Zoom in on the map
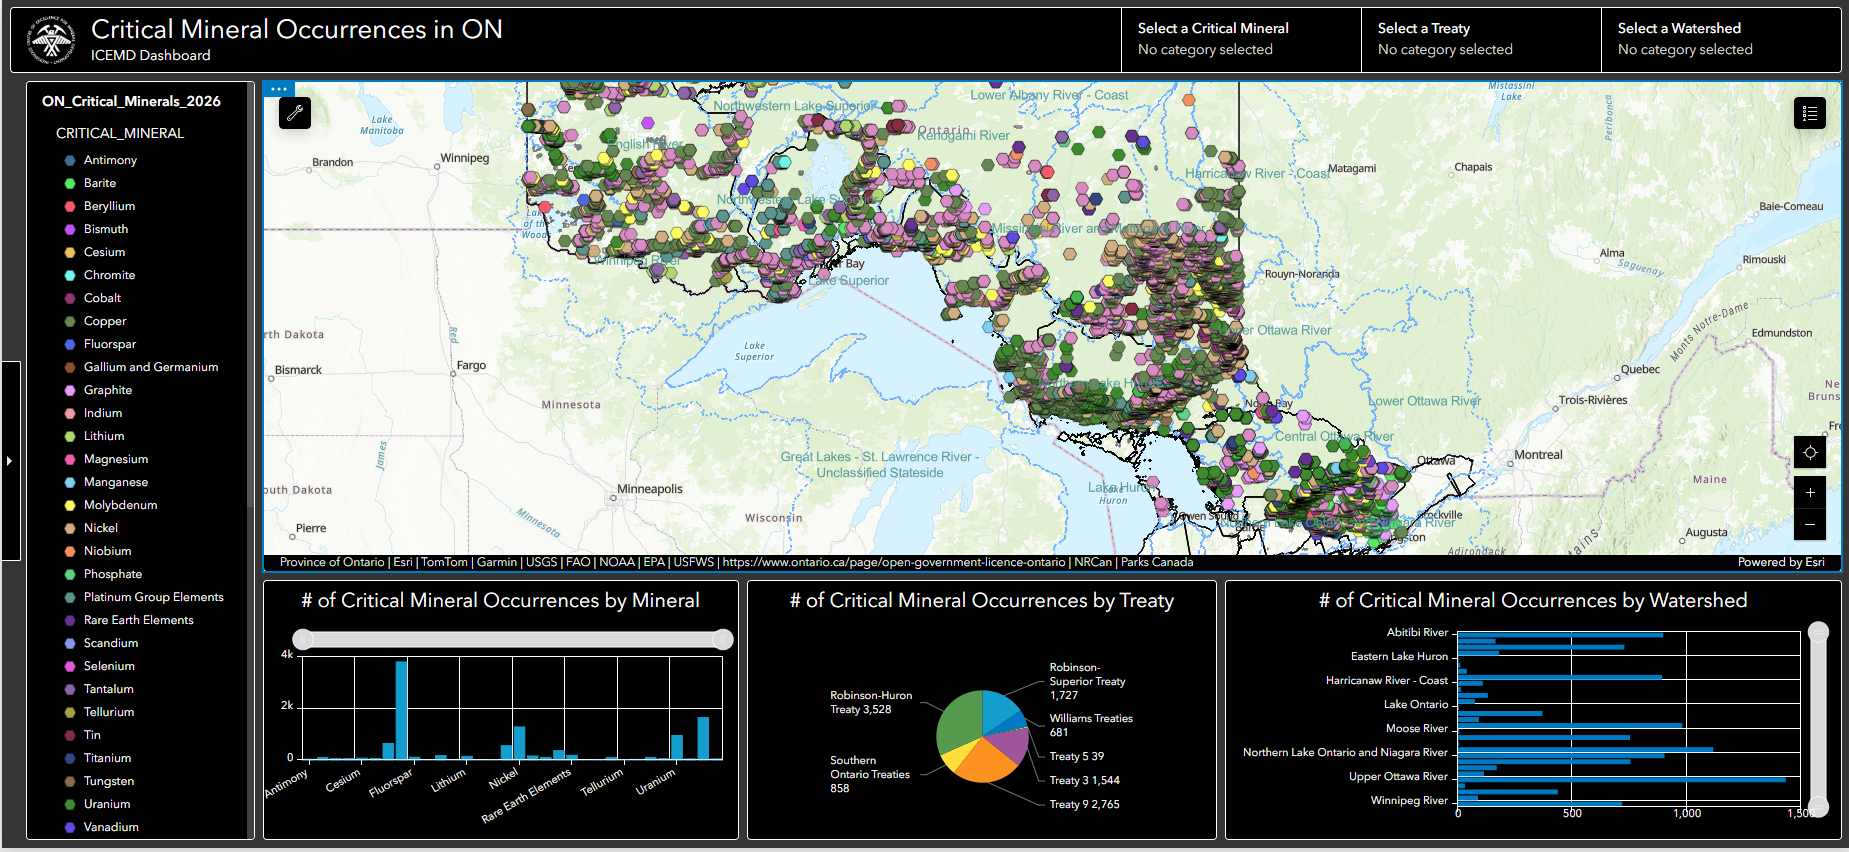Viewport: 1849px width, 852px height. click(x=1810, y=493)
